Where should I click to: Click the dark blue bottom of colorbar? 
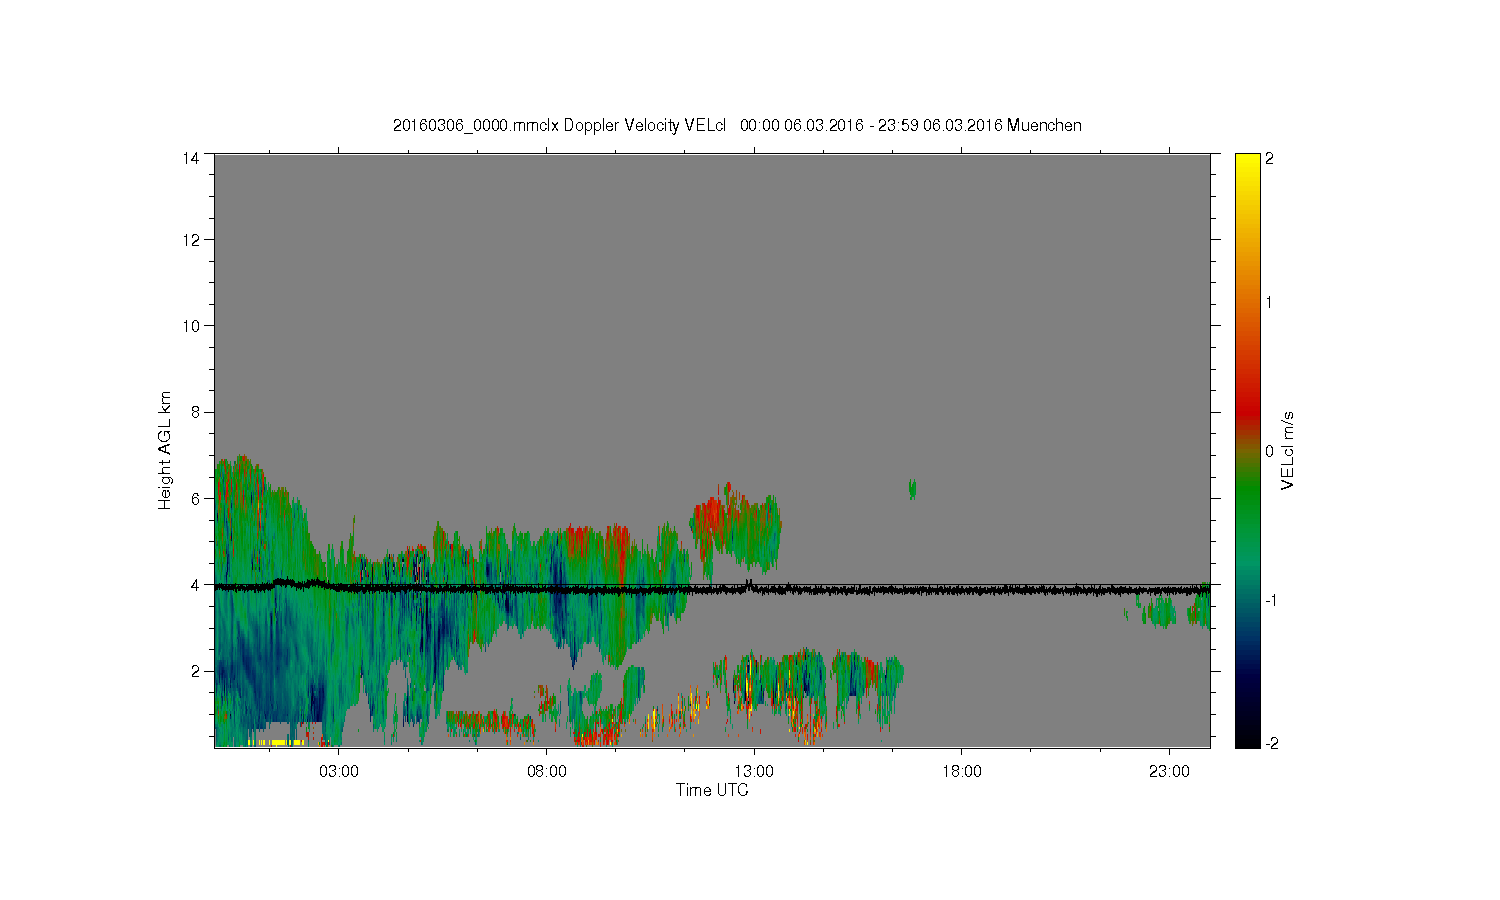1246,690
